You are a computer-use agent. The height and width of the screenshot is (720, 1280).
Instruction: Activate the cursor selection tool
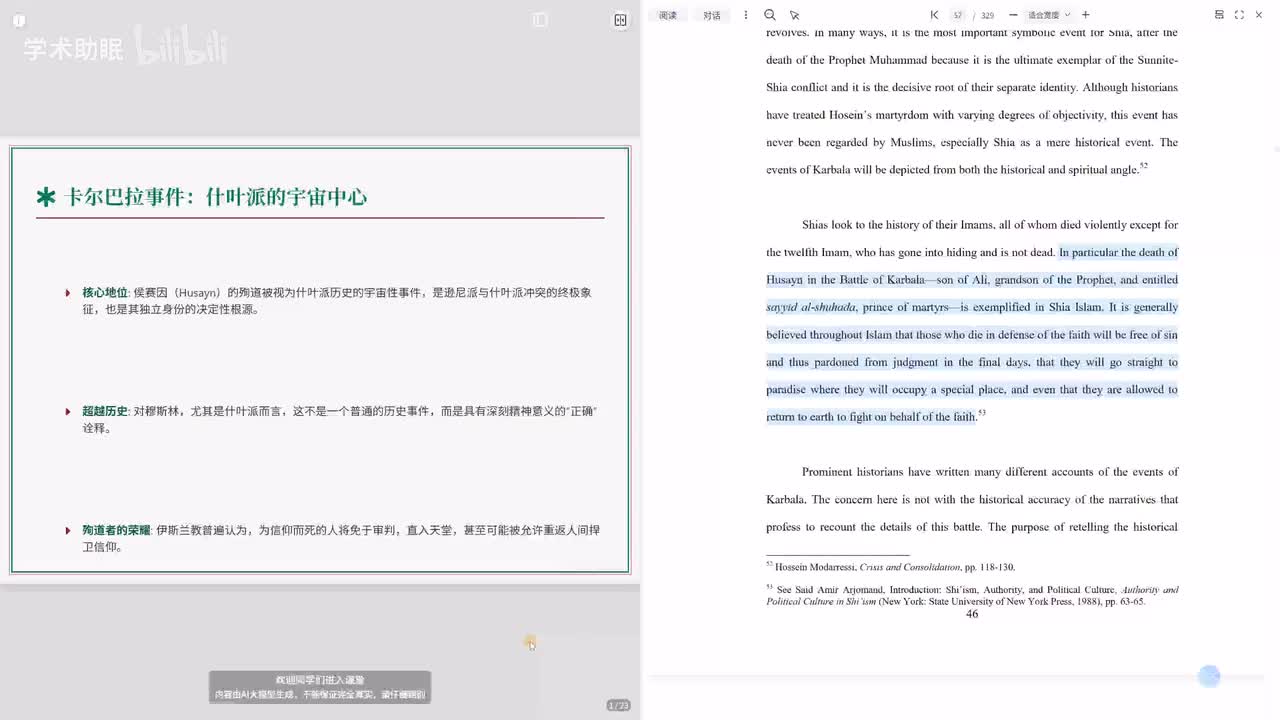tap(795, 15)
